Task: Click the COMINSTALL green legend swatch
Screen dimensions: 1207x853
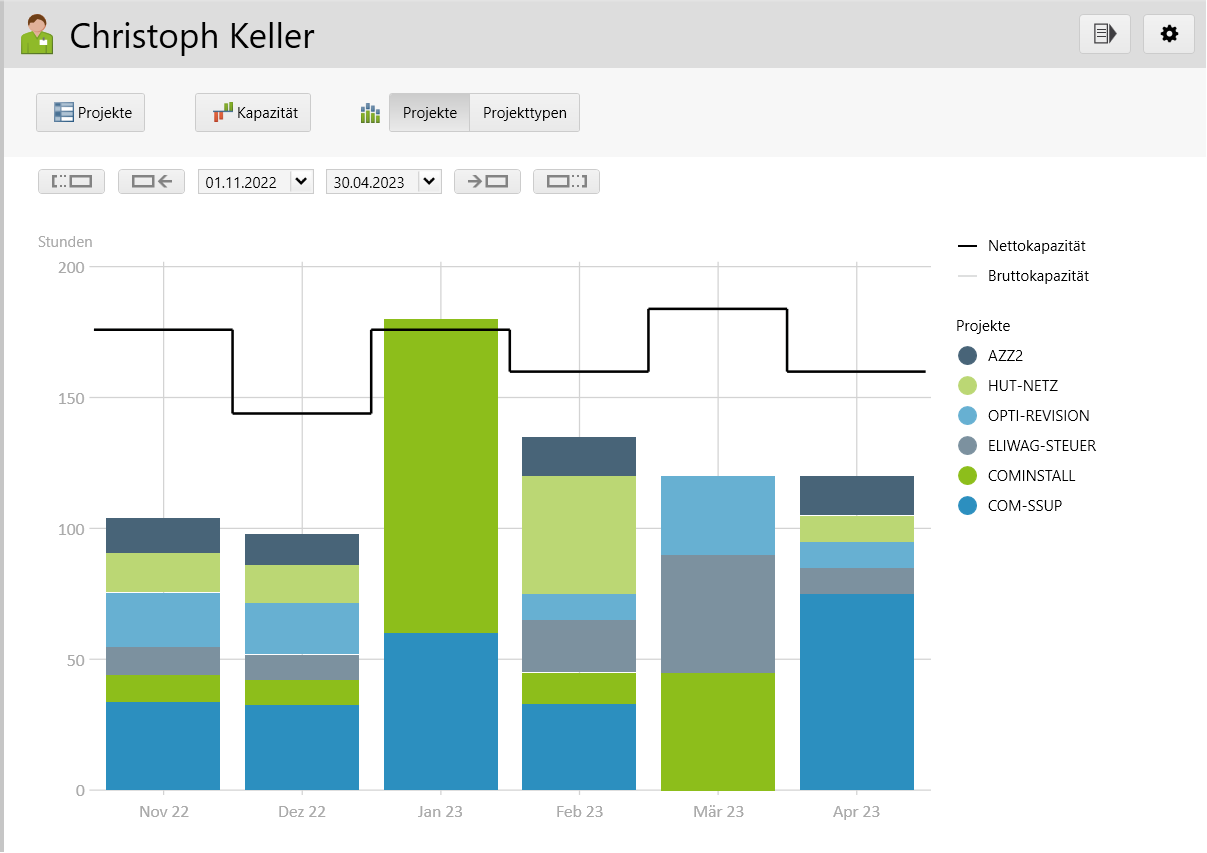Action: pos(967,476)
